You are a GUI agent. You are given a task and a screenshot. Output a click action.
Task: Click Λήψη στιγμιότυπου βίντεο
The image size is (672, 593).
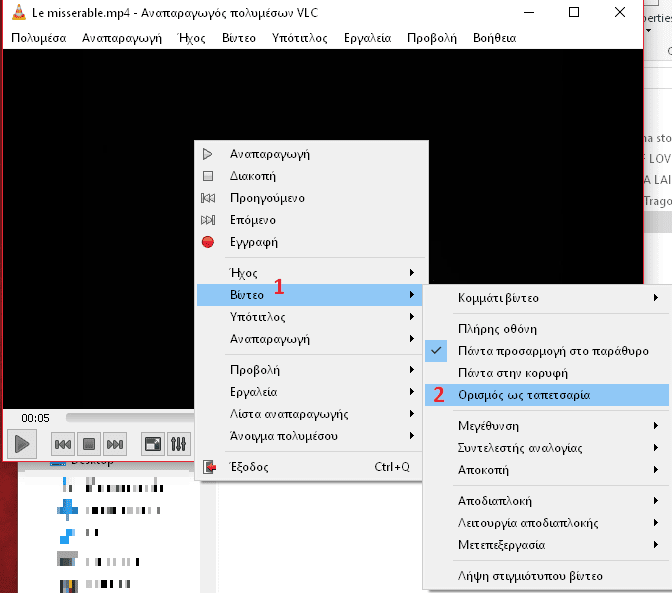547,576
